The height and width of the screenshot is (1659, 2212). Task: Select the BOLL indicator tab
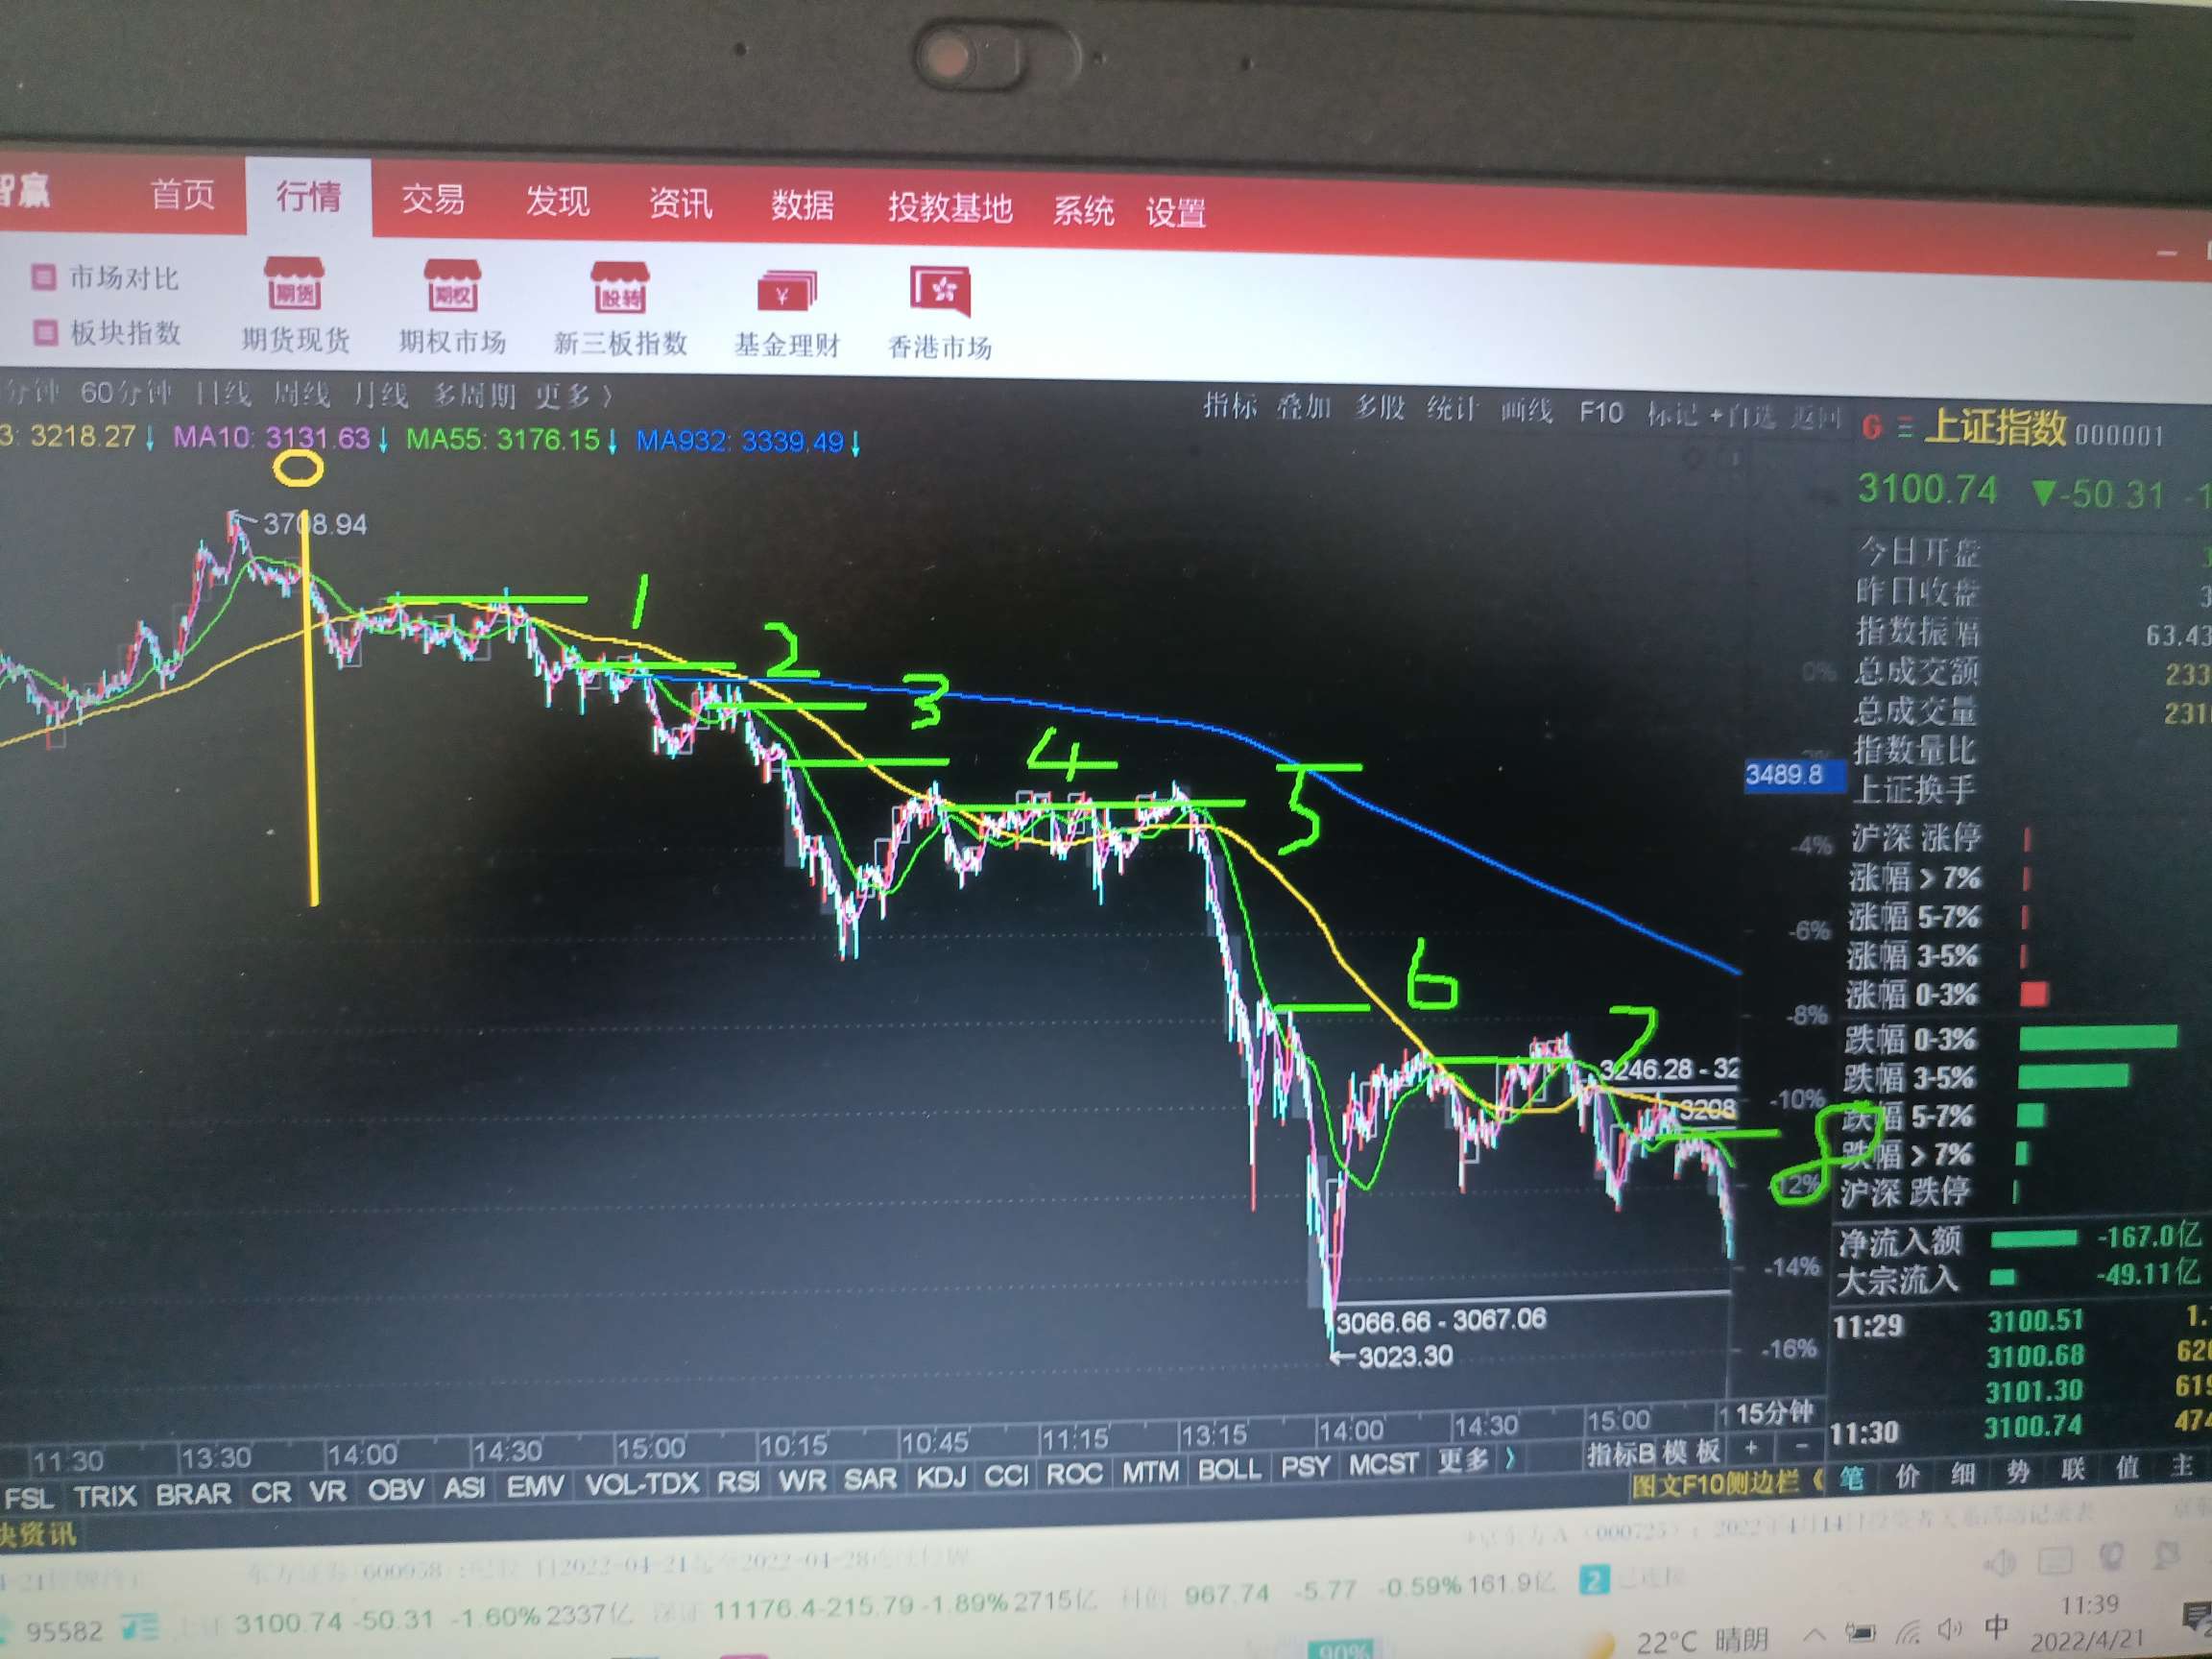pyautogui.click(x=1229, y=1469)
